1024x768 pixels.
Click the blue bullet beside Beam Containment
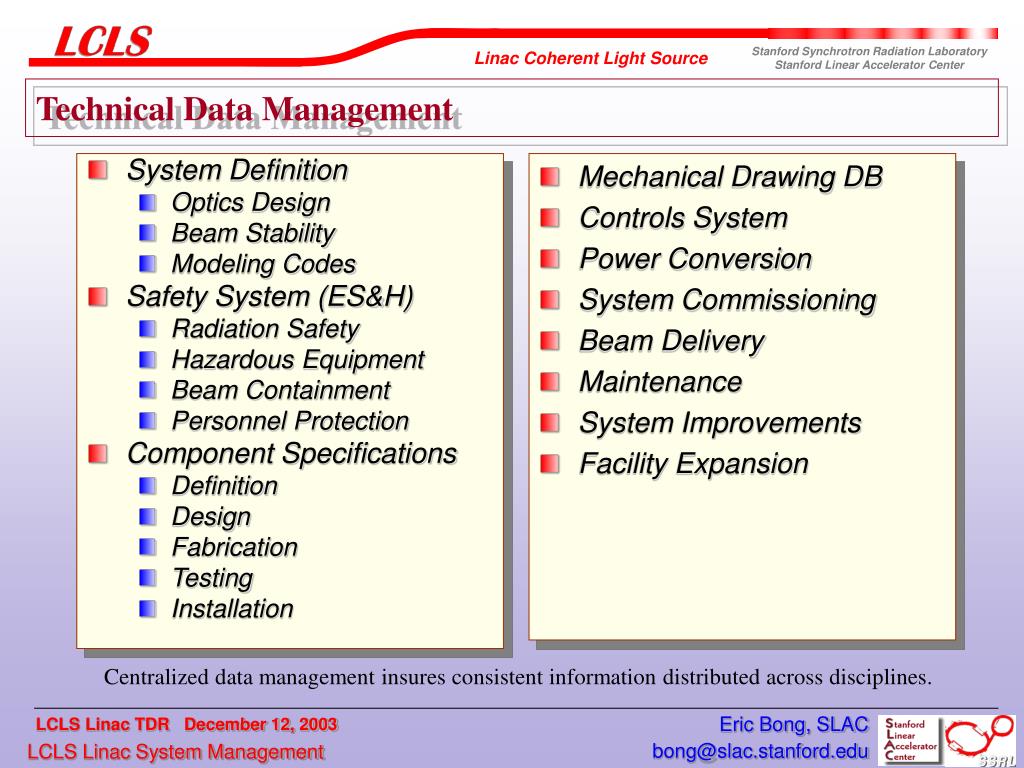[x=148, y=390]
